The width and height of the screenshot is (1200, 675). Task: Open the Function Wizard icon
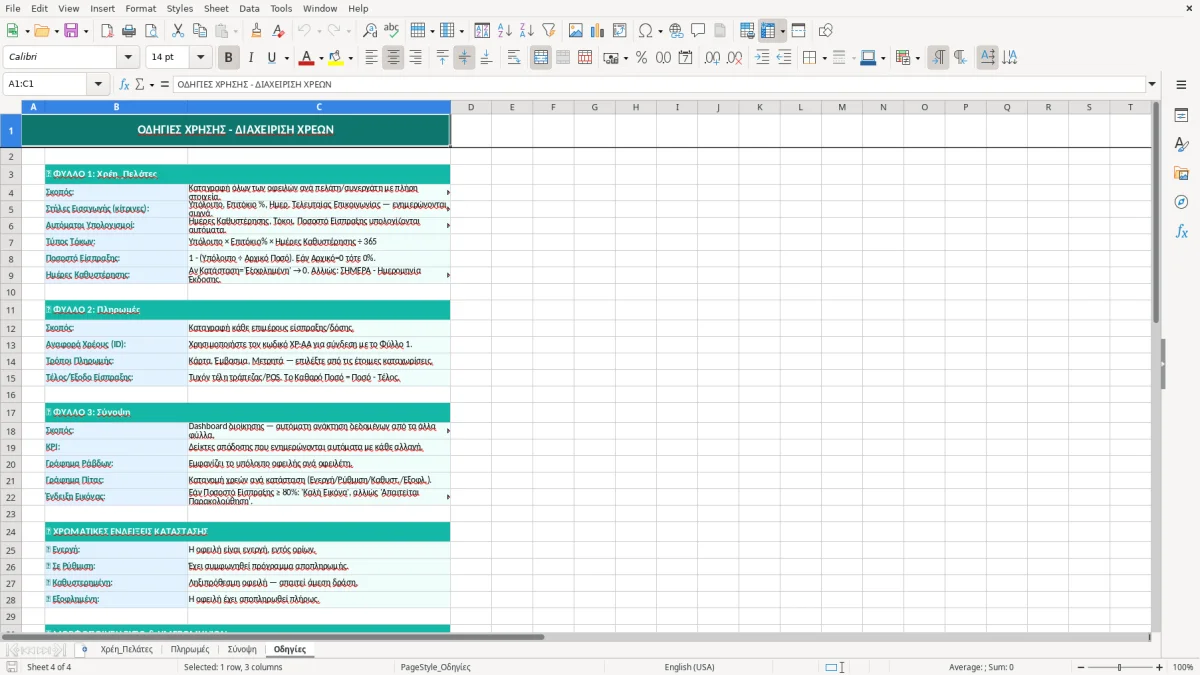coord(124,84)
